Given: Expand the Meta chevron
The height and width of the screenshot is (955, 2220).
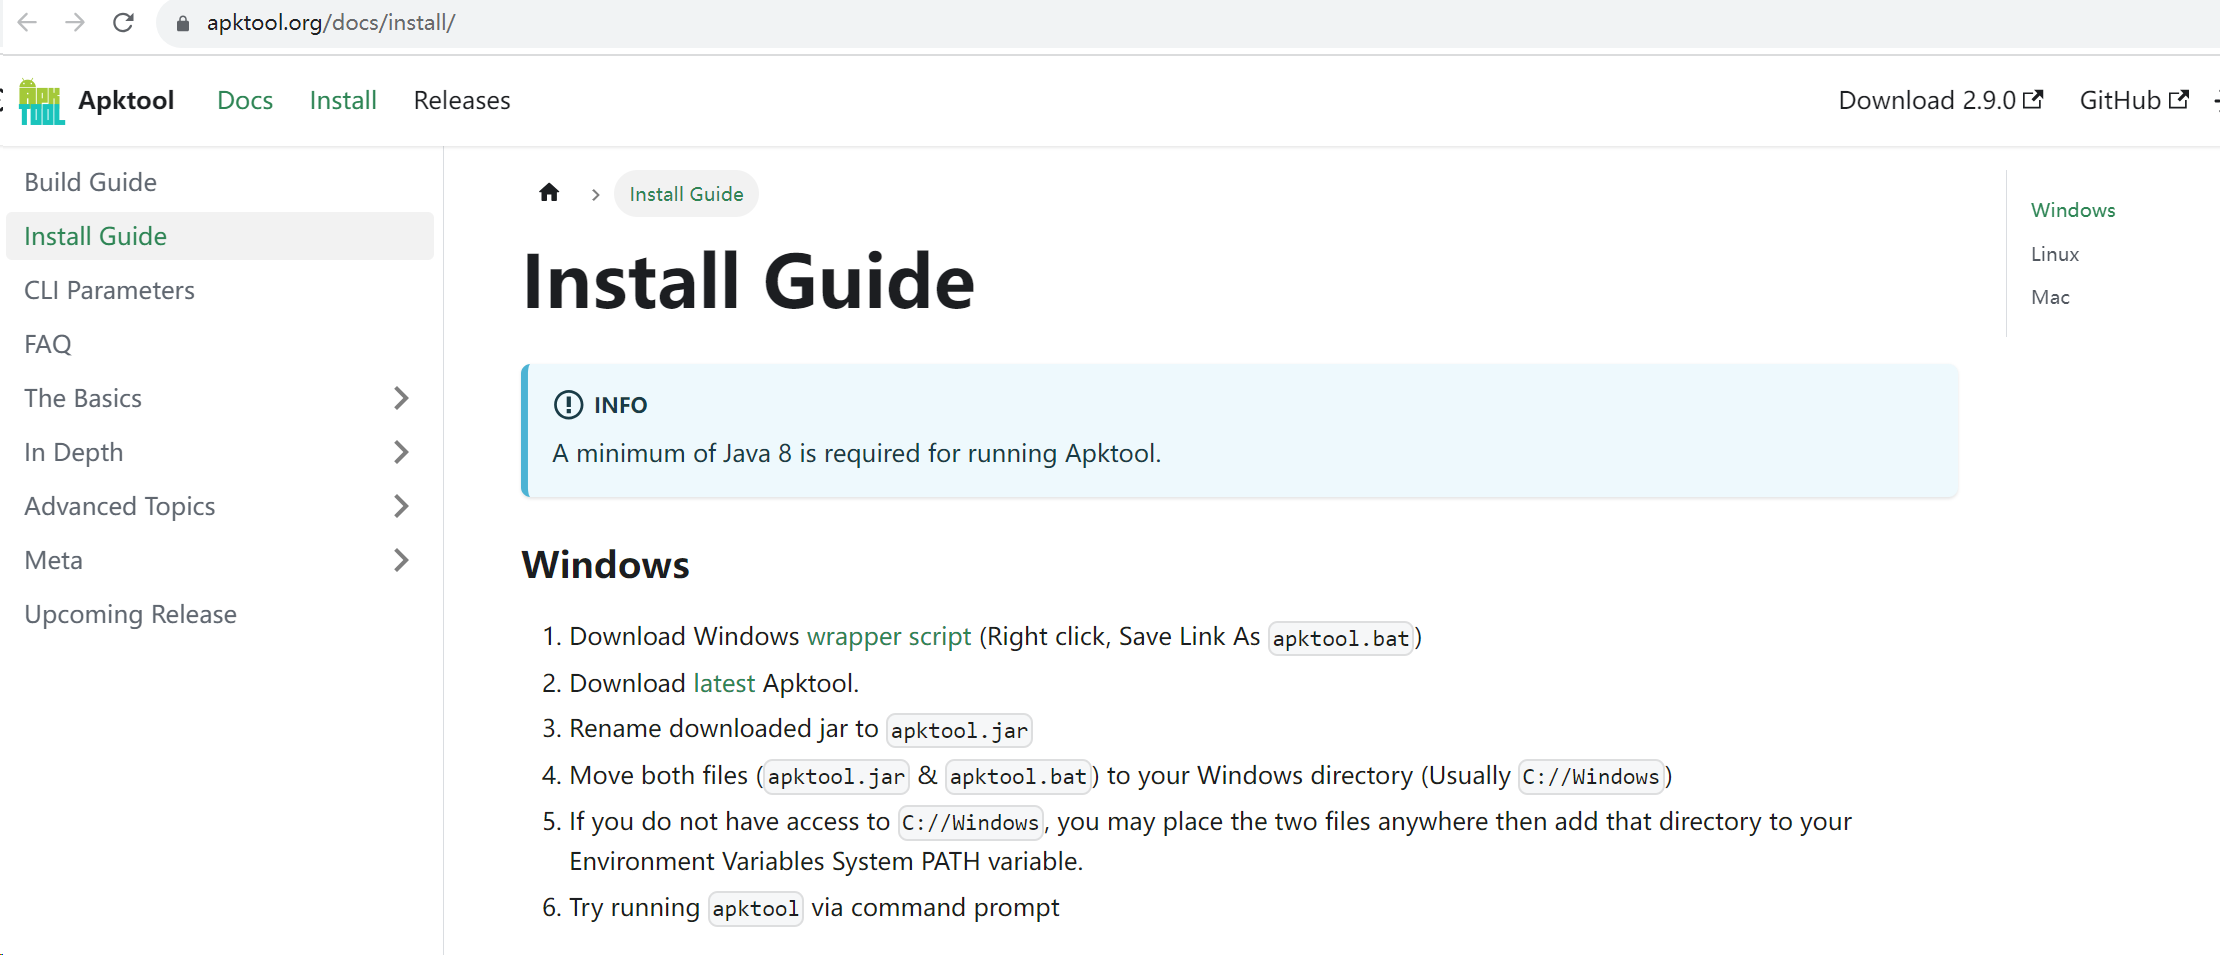Looking at the screenshot, I should point(401,560).
